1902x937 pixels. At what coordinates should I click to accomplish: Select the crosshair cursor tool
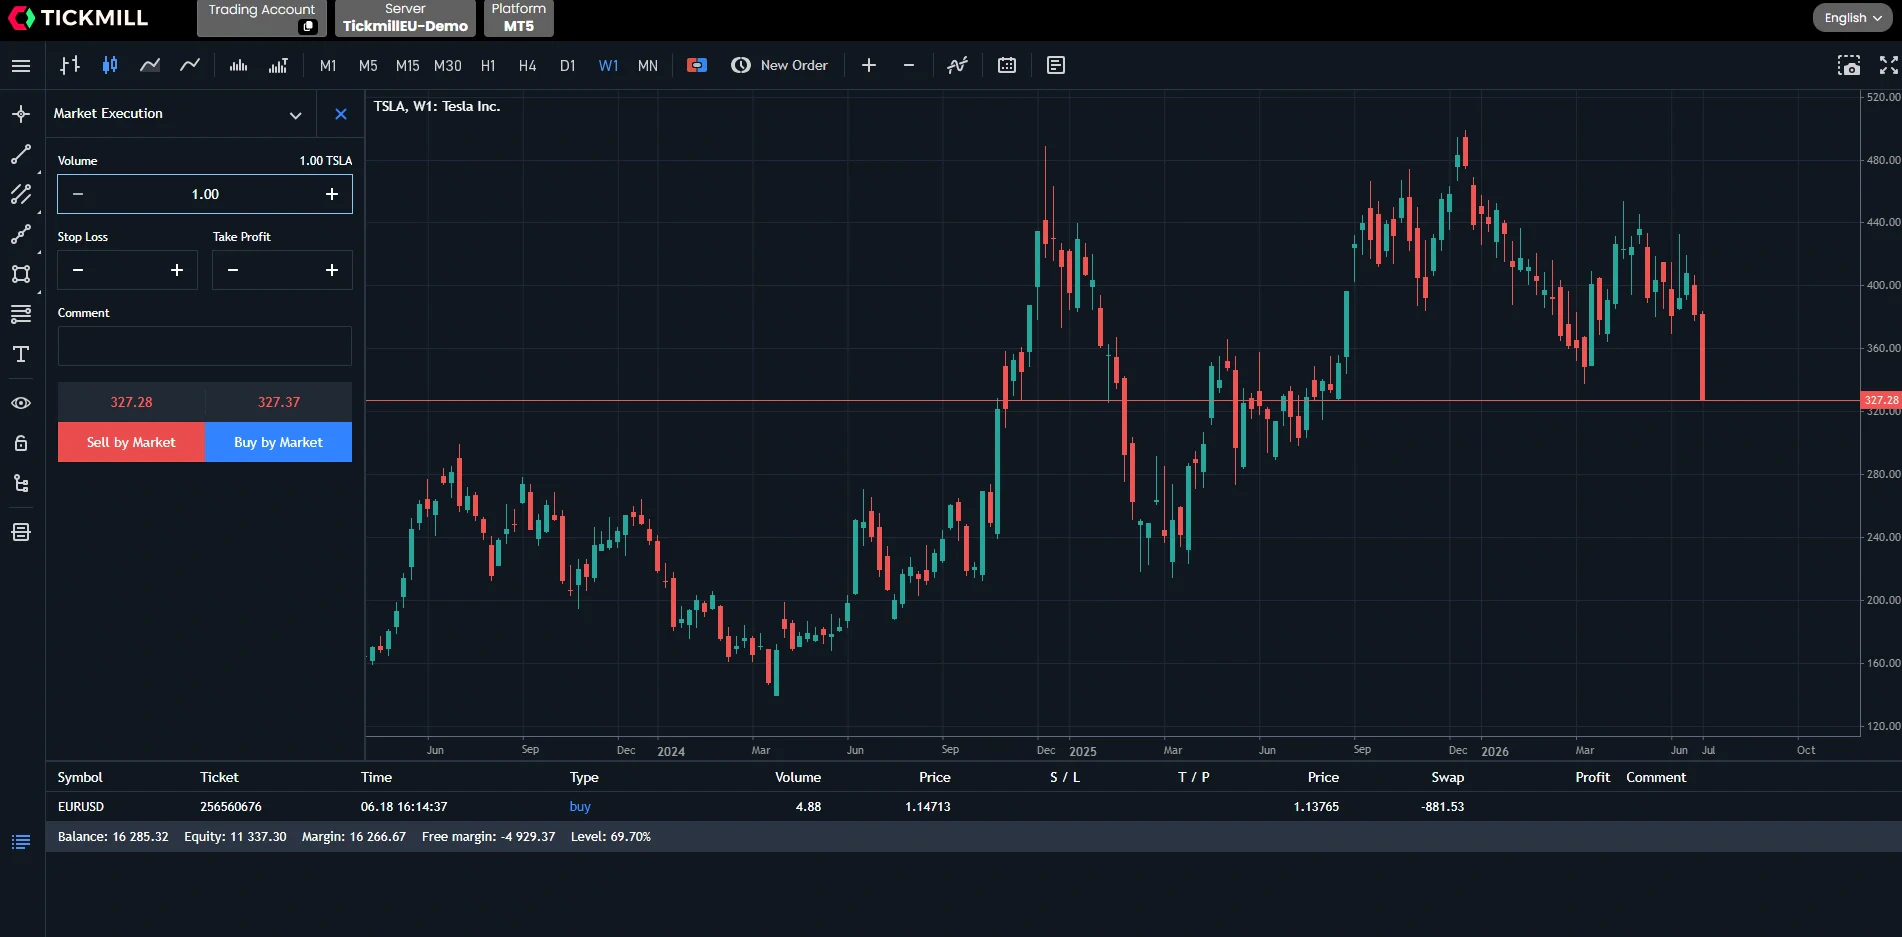21,114
